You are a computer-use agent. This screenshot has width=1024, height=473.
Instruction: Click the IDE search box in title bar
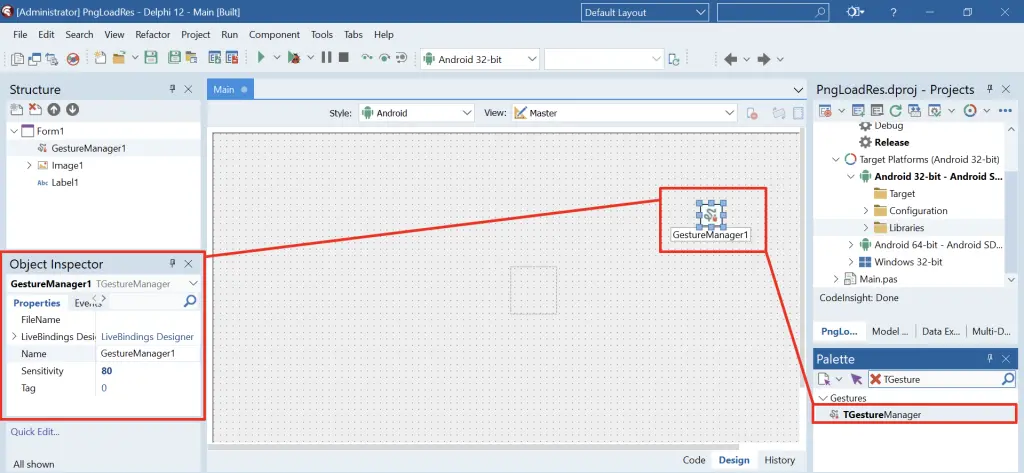(773, 12)
